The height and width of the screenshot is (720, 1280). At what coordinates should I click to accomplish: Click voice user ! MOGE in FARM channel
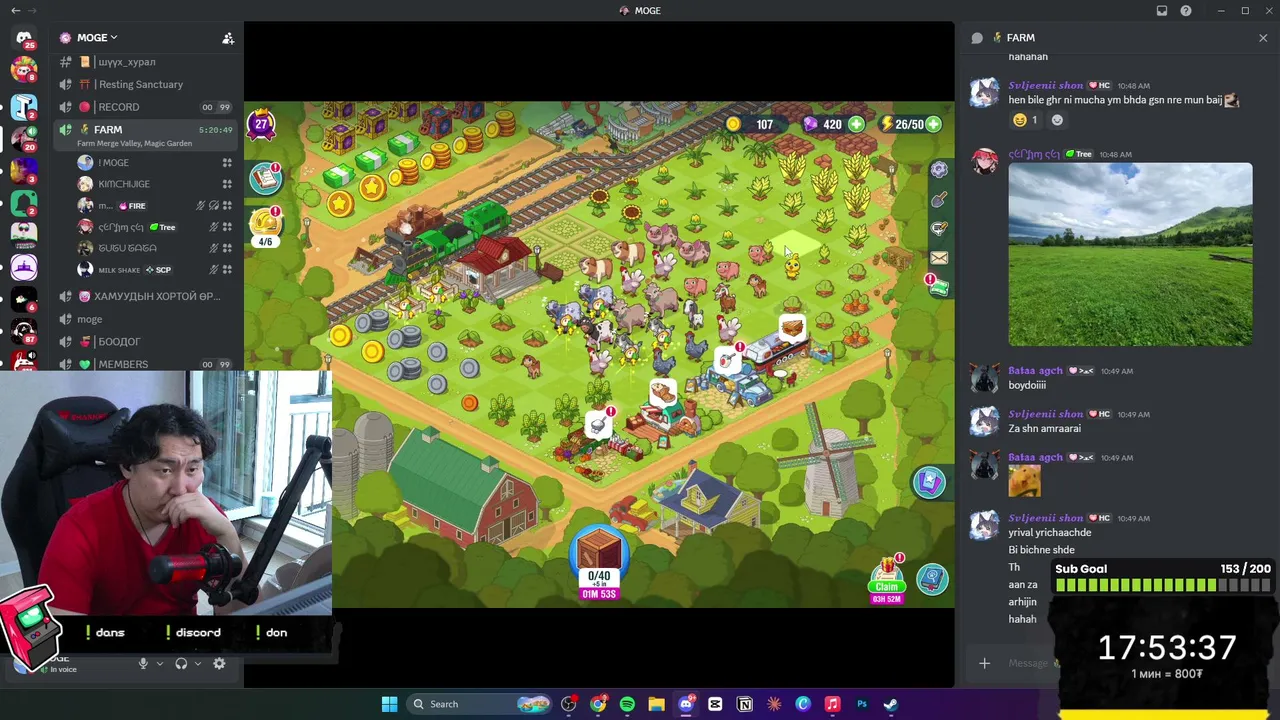(x=154, y=163)
